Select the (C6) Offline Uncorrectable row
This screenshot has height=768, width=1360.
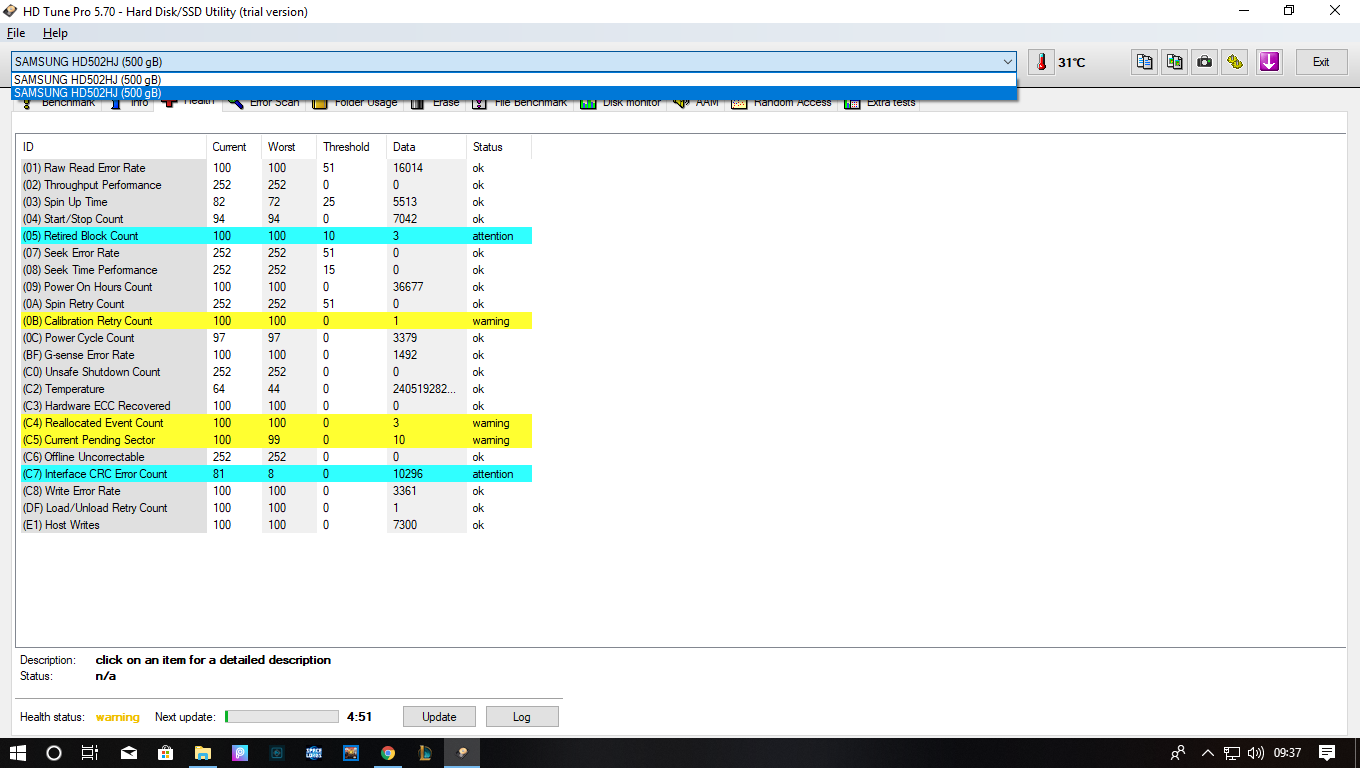click(x=276, y=457)
